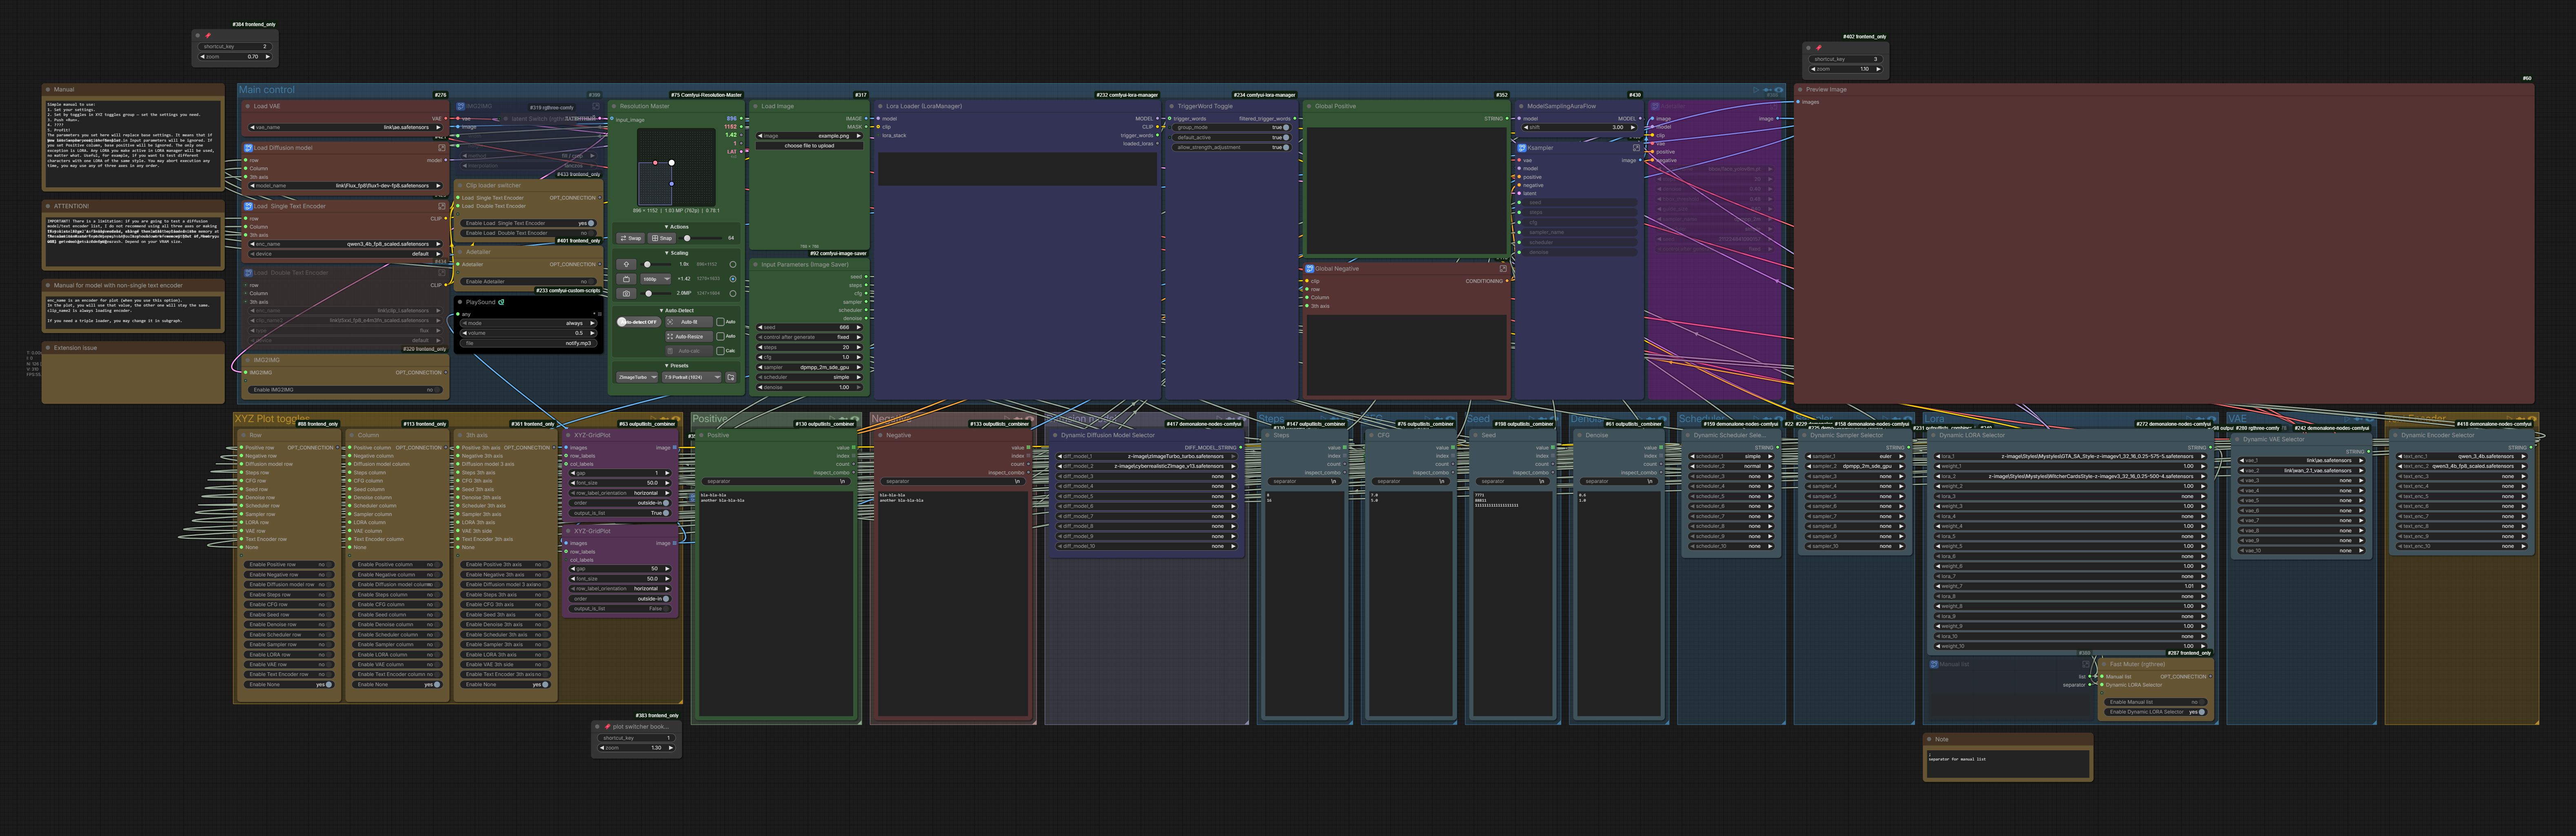The image size is (2576, 836).
Task: Click the subgraph icon on Global Negative node
Action: pos(1309,268)
